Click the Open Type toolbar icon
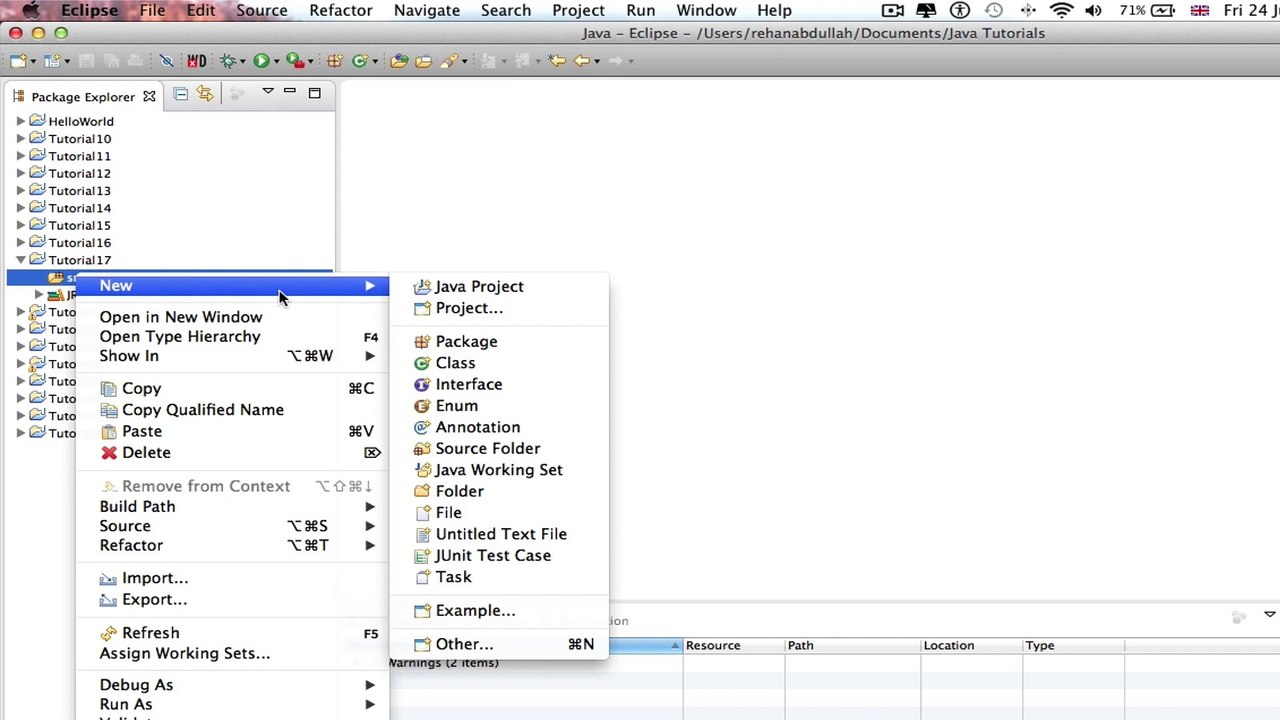 tap(399, 61)
